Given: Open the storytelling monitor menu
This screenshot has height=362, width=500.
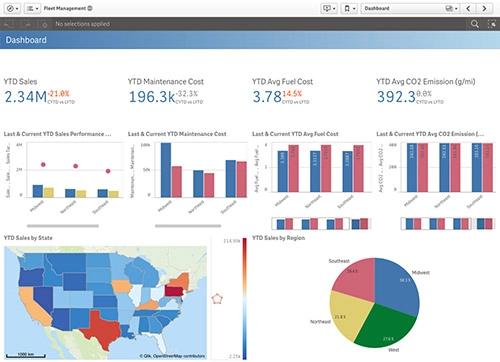Looking at the screenshot, I should (329, 8).
